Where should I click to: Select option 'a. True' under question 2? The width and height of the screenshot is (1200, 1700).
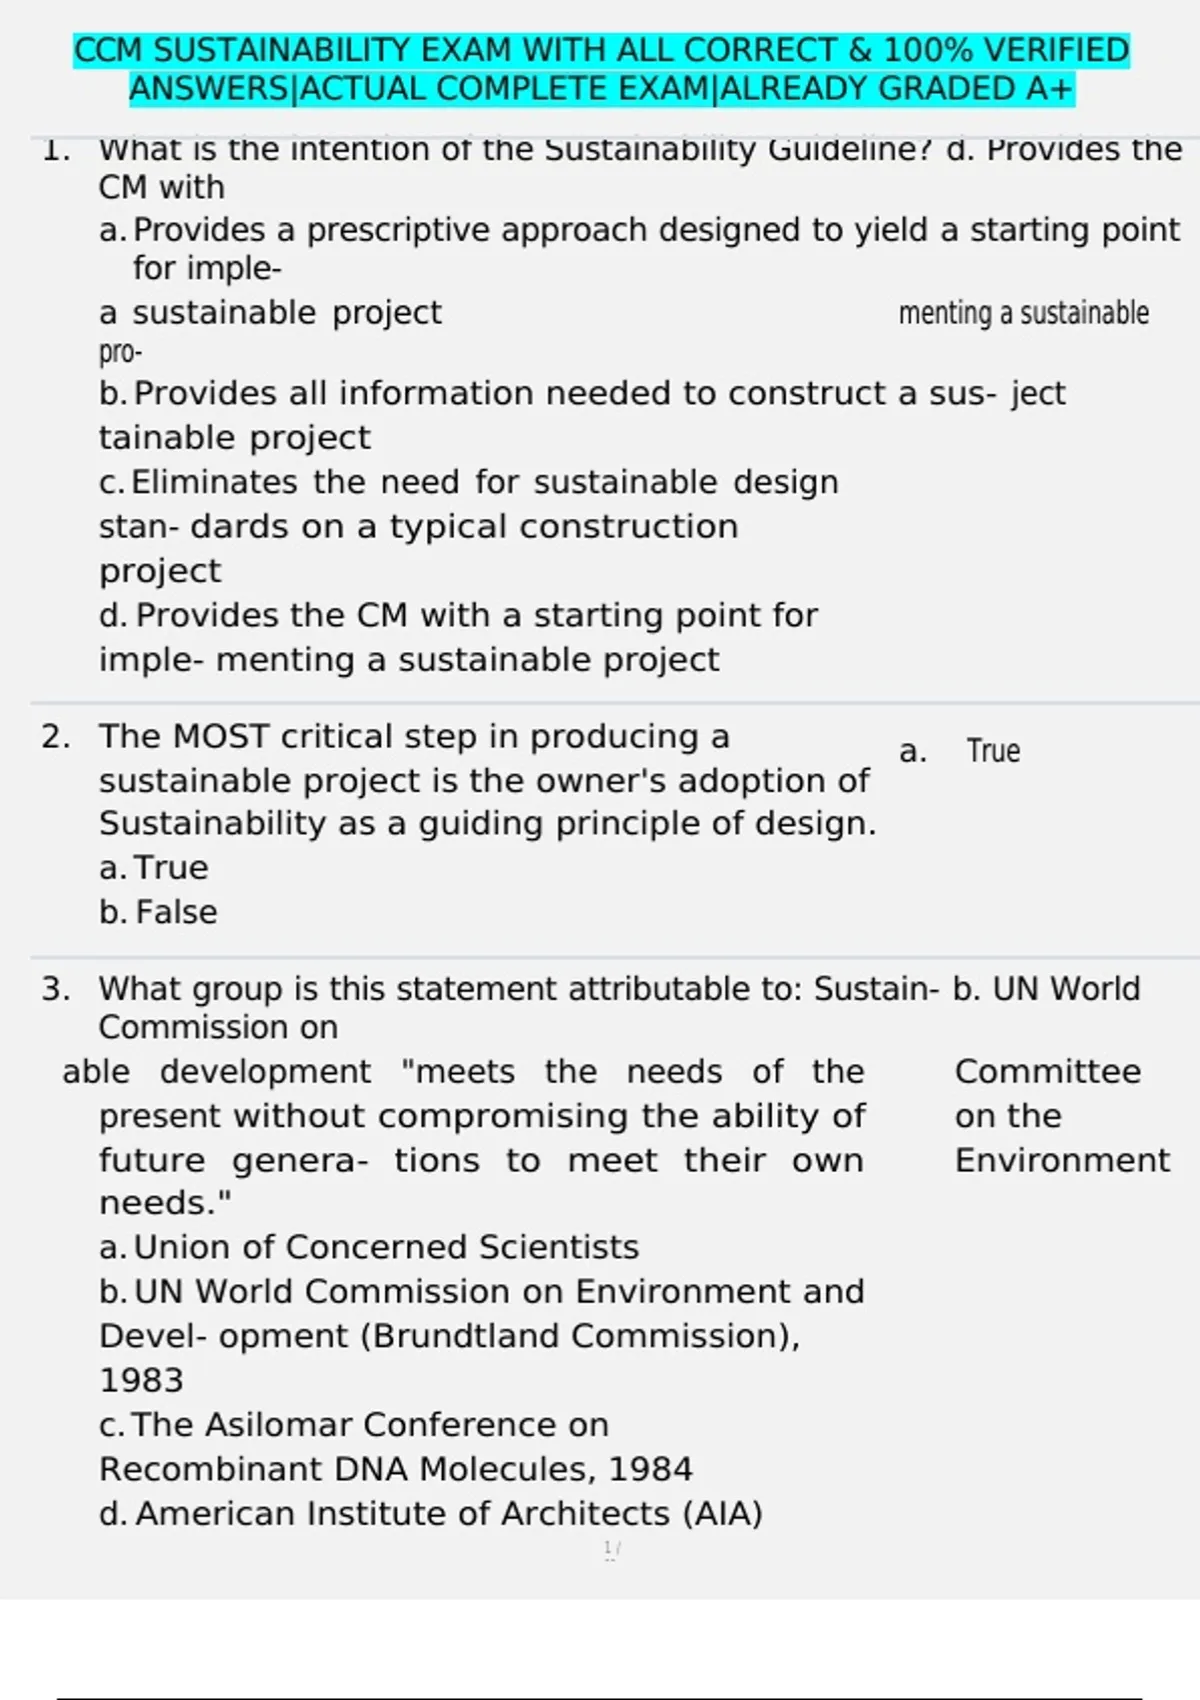coord(154,868)
